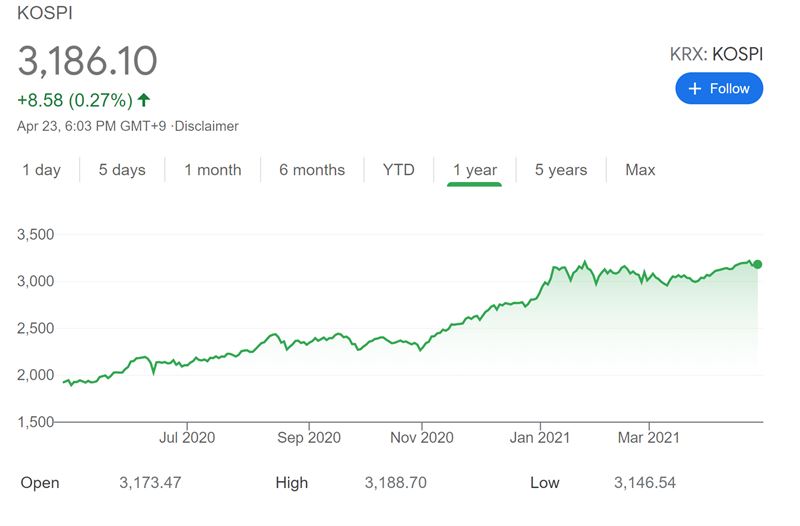Select the 1 month tab
The width and height of the screenshot is (800, 526).
[212, 170]
